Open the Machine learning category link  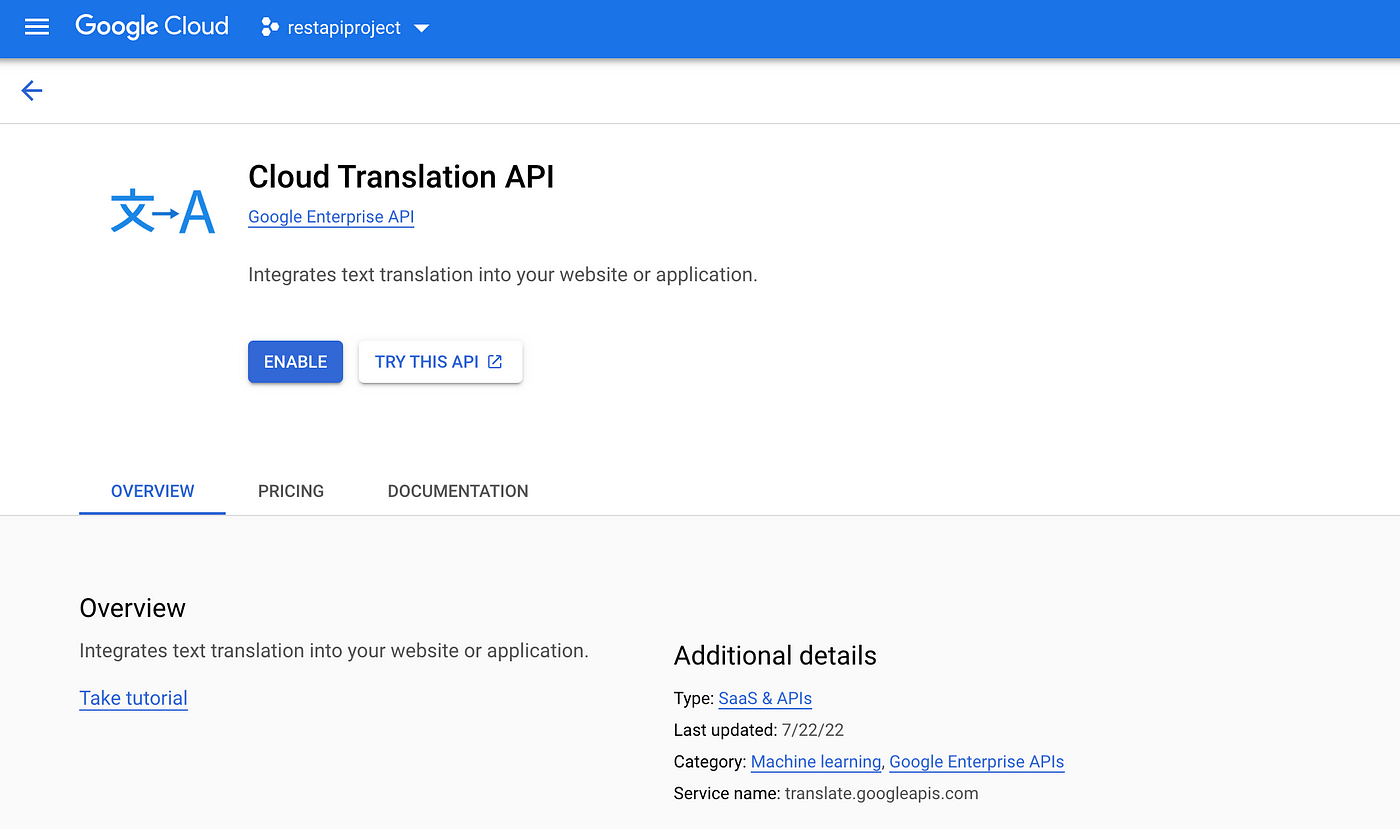click(816, 762)
